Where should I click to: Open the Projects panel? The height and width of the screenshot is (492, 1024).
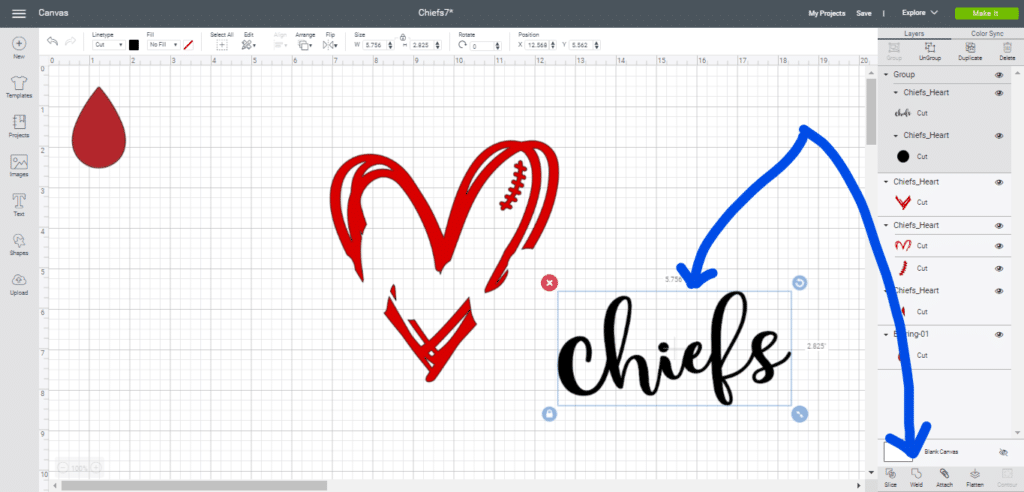click(x=19, y=126)
